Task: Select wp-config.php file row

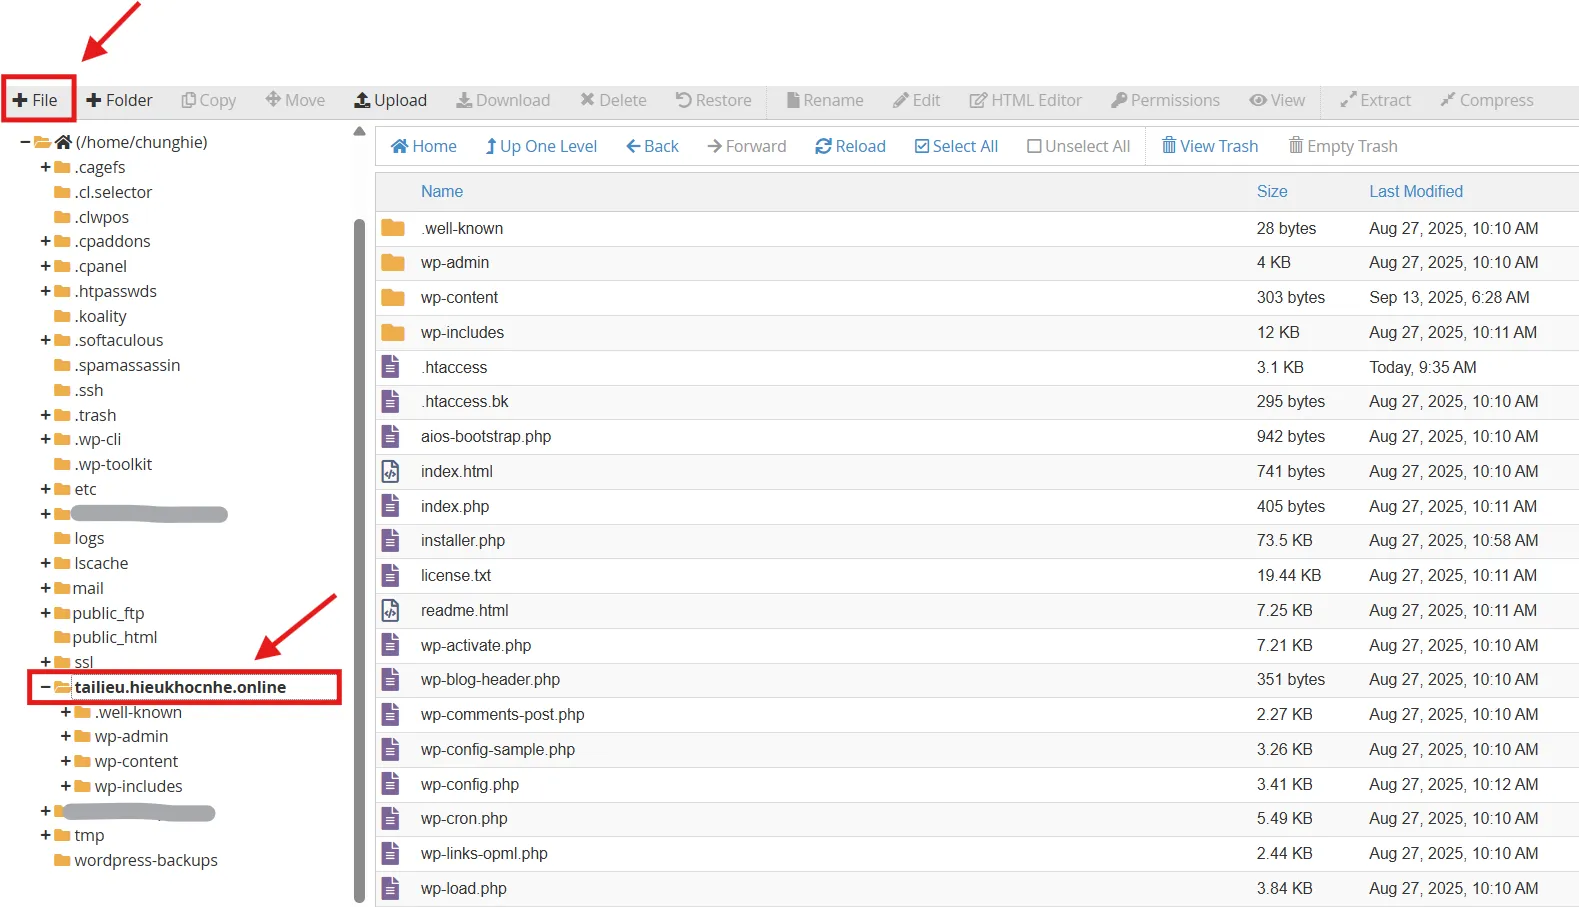Action: pos(469,784)
